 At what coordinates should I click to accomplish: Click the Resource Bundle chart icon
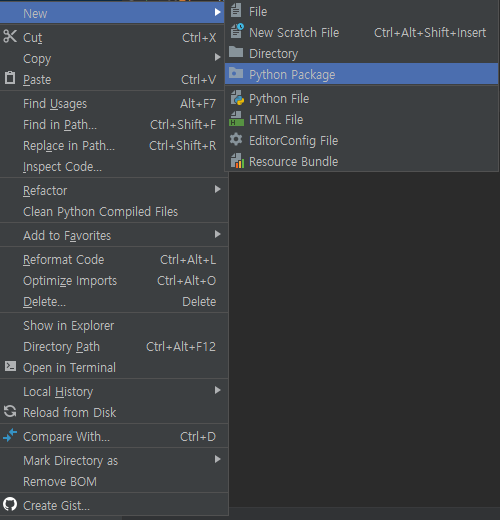[237, 161]
